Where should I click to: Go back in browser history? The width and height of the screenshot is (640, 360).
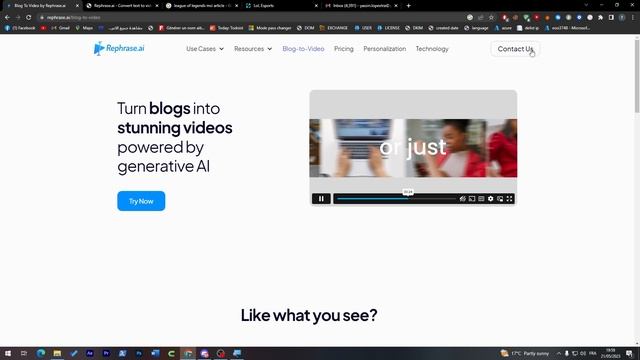[7, 18]
